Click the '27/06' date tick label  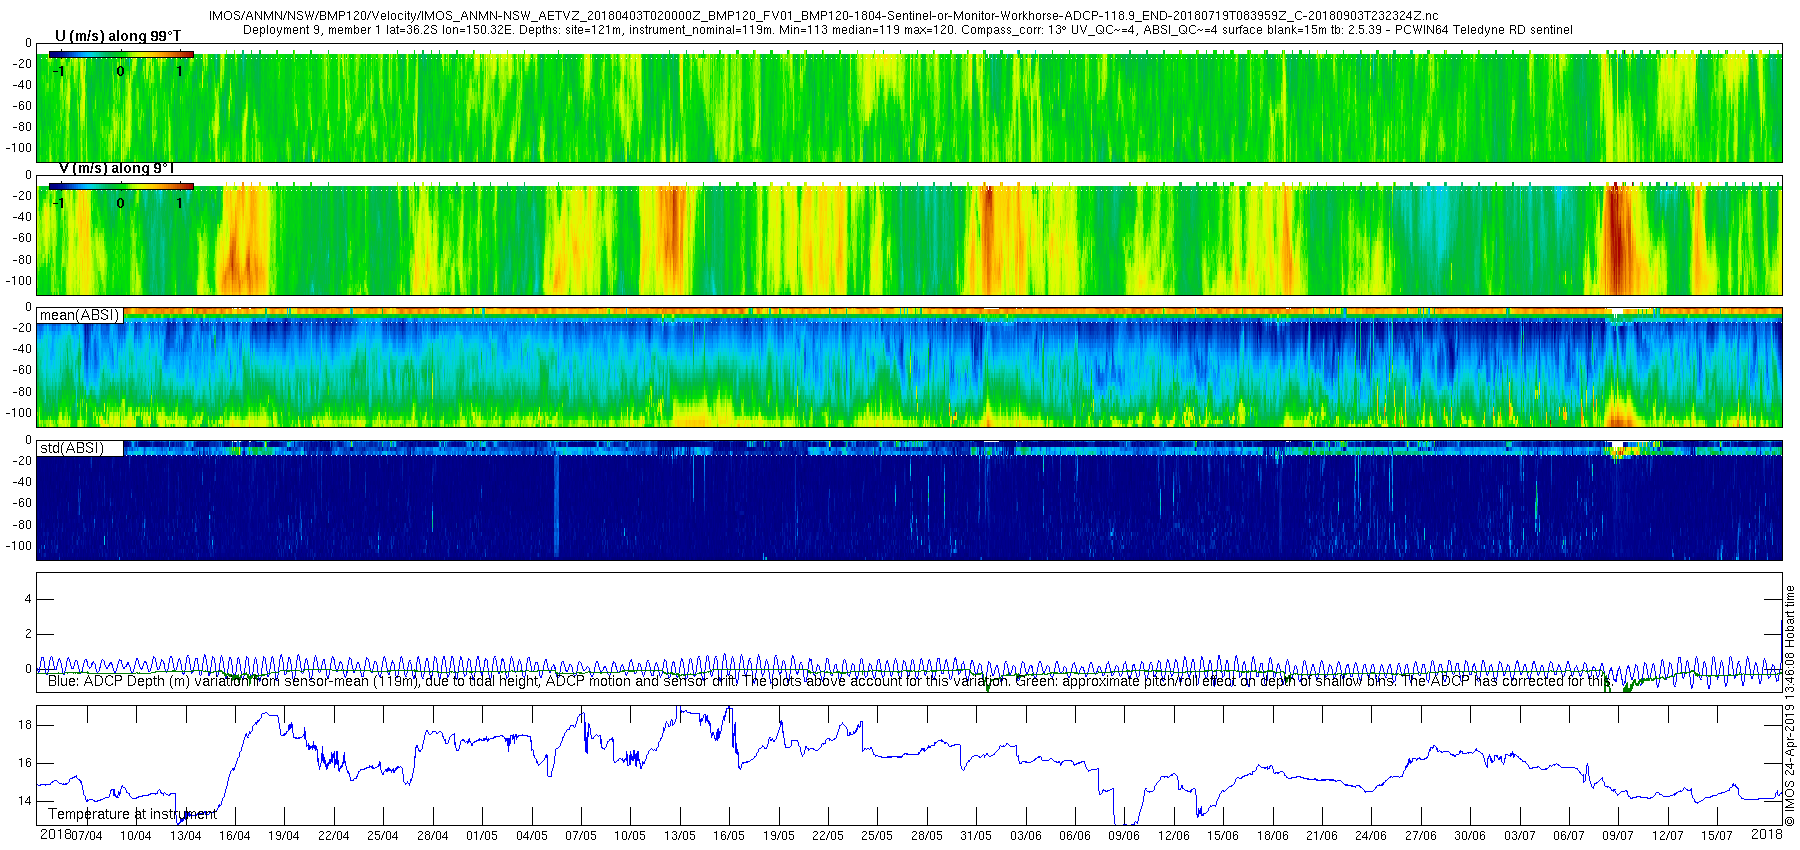coord(1421,836)
